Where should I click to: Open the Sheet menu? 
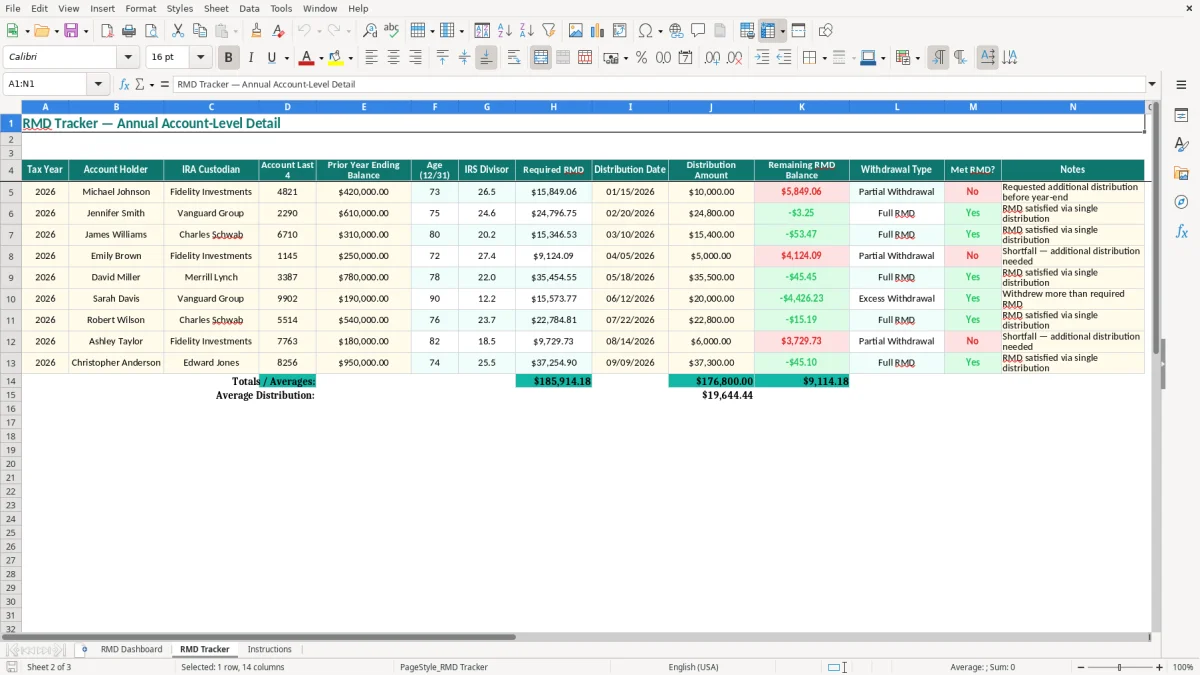(x=216, y=8)
